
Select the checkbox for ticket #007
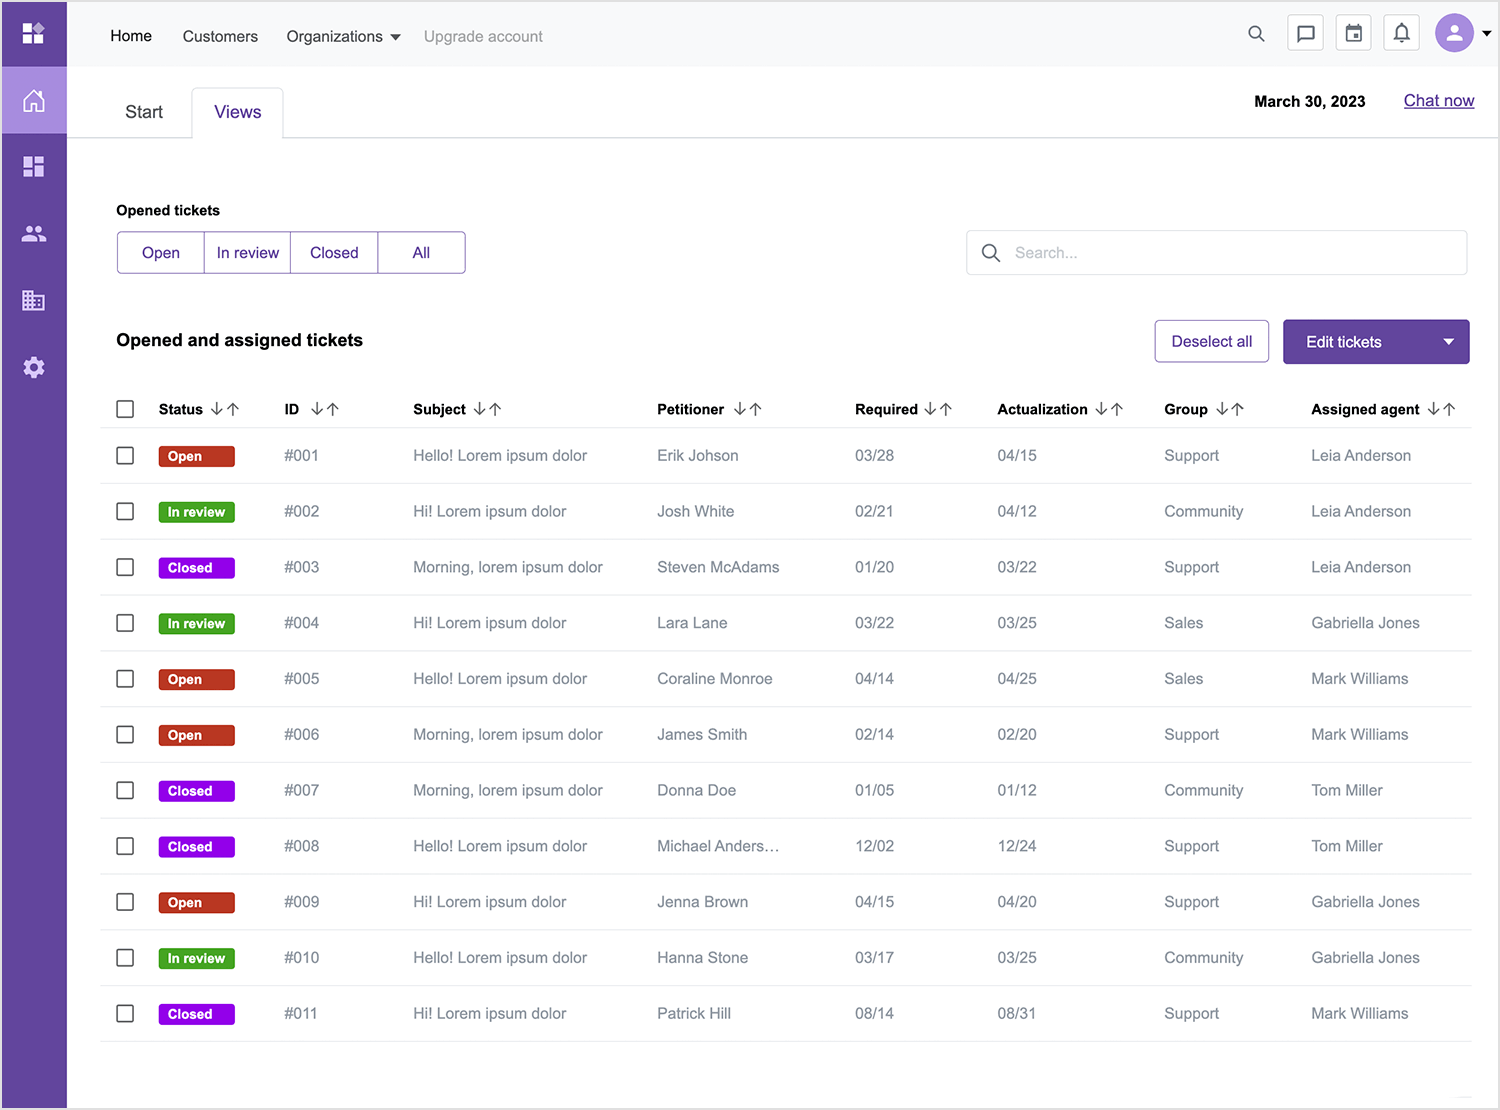[125, 790]
